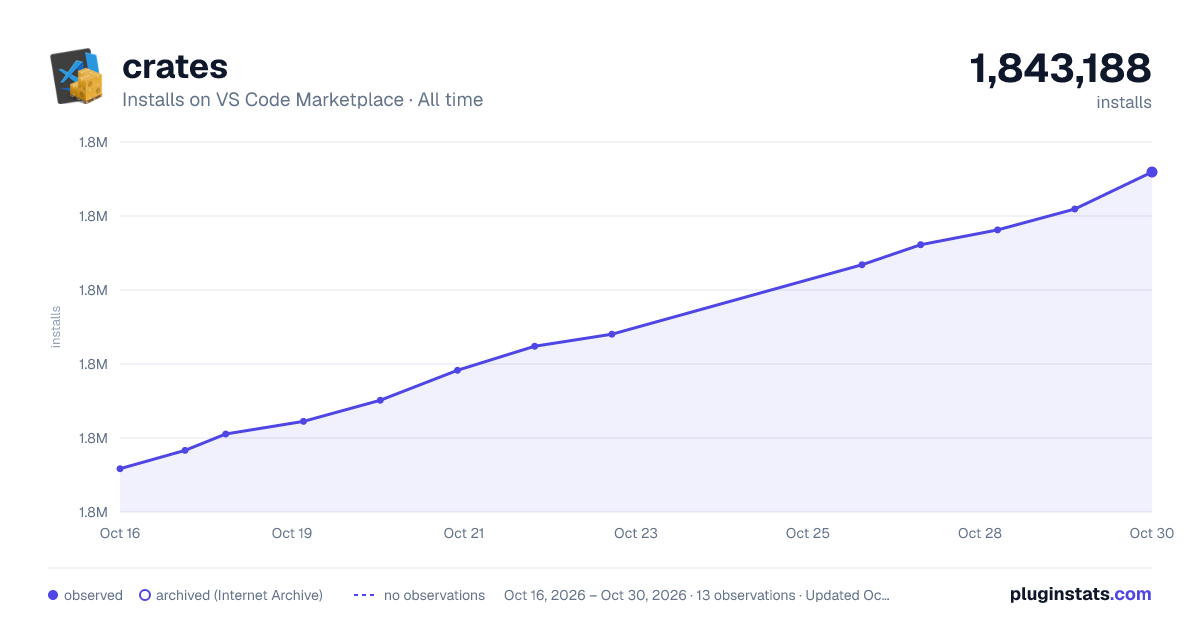The image size is (1200, 630).
Task: Click the 'no observations' legend label
Action: coord(434,595)
